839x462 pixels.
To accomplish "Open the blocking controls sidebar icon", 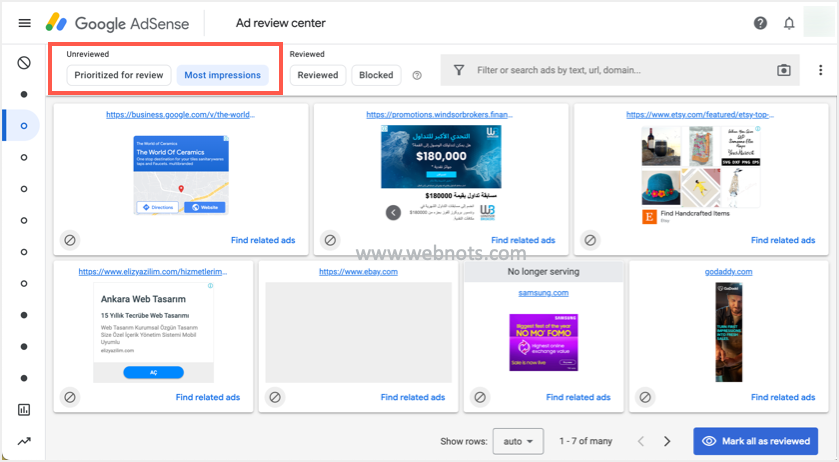I will (x=24, y=63).
